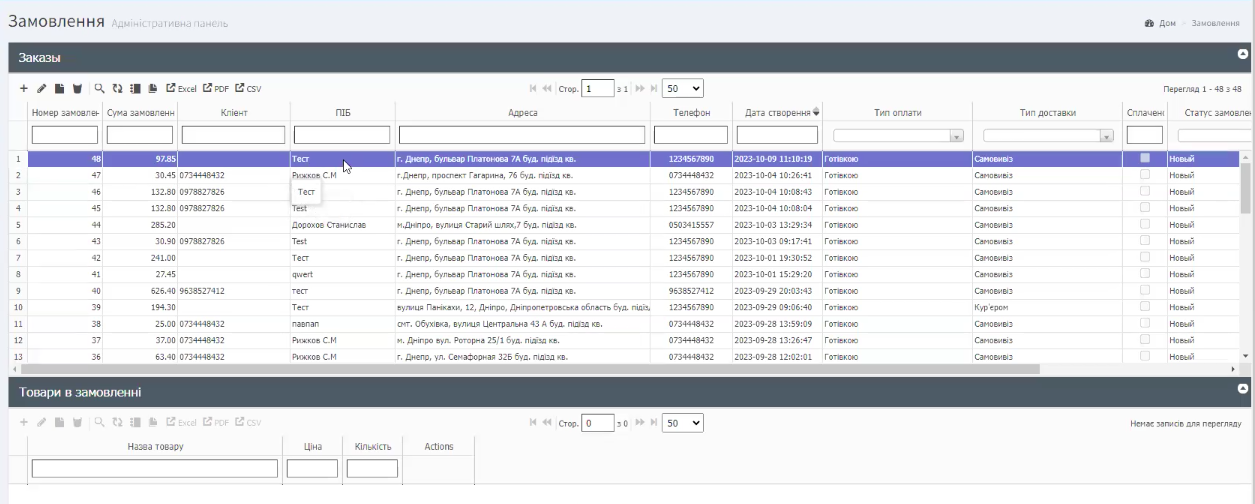
Task: Collapse the Заказы panel with the circle arrow
Action: (1243, 53)
